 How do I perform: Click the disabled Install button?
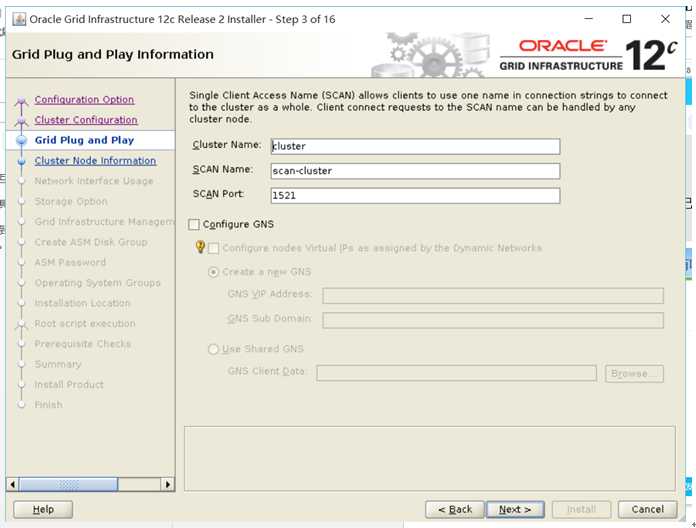(x=581, y=509)
